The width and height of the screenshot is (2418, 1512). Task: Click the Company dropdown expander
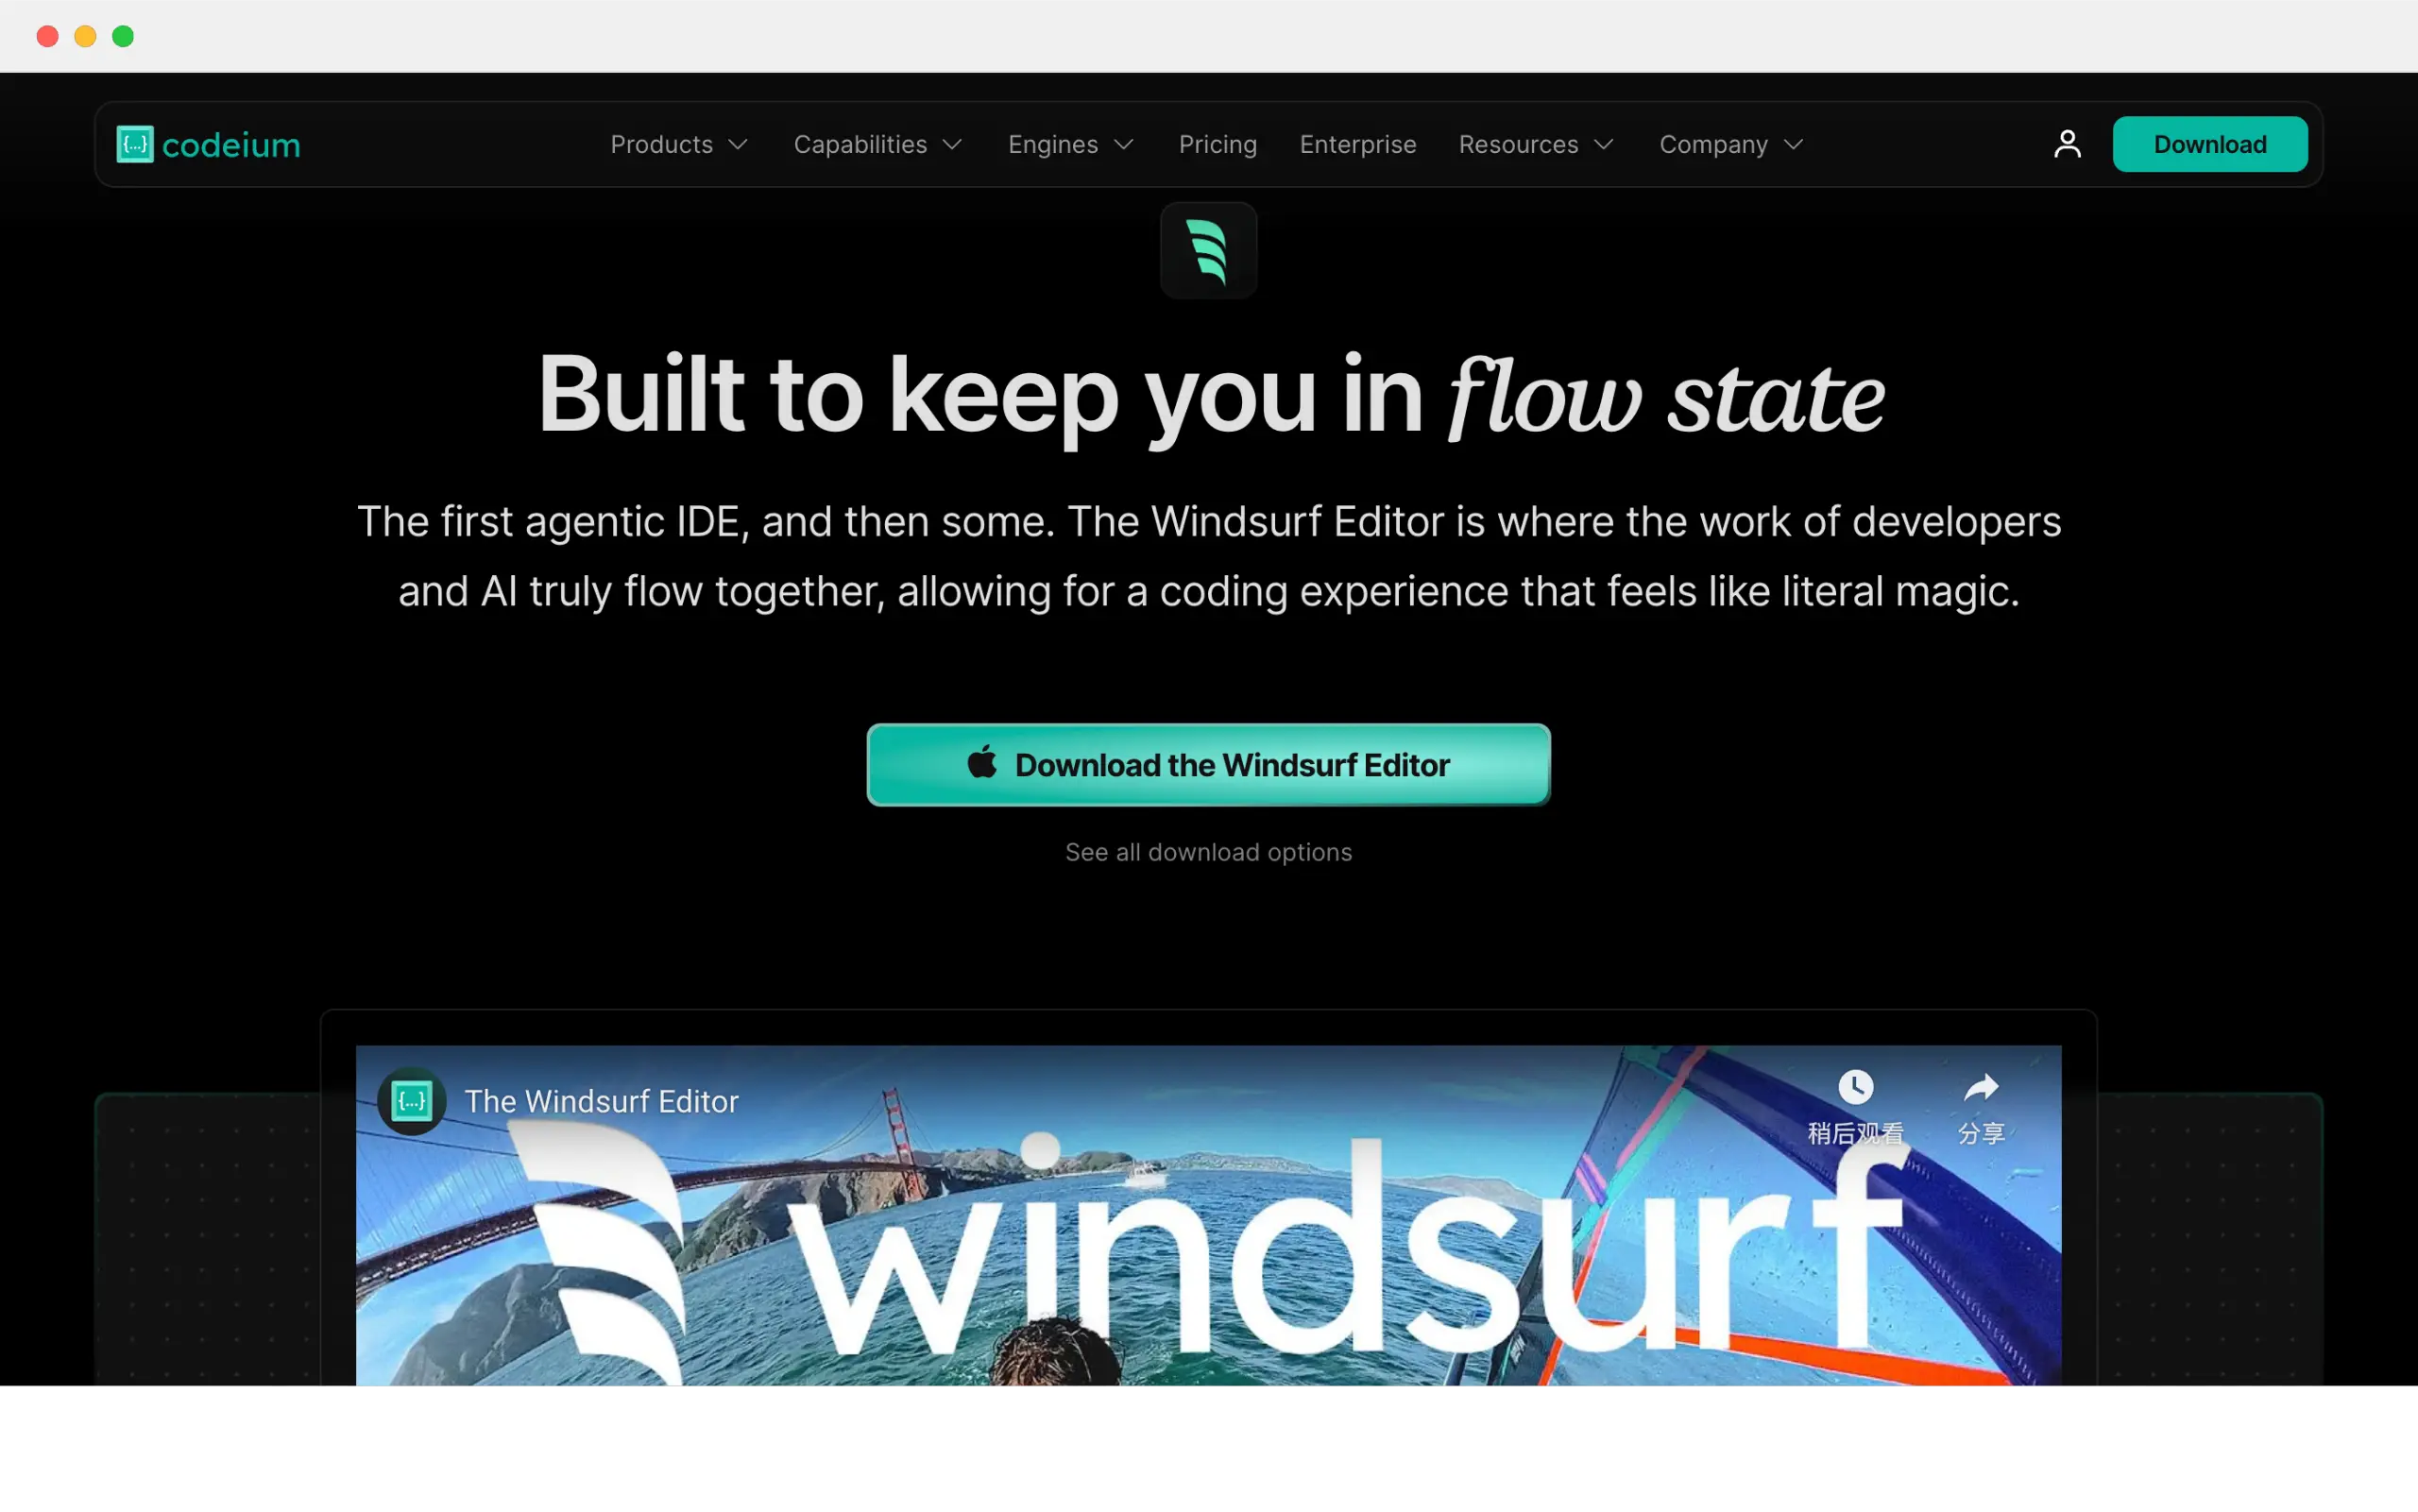click(1795, 144)
